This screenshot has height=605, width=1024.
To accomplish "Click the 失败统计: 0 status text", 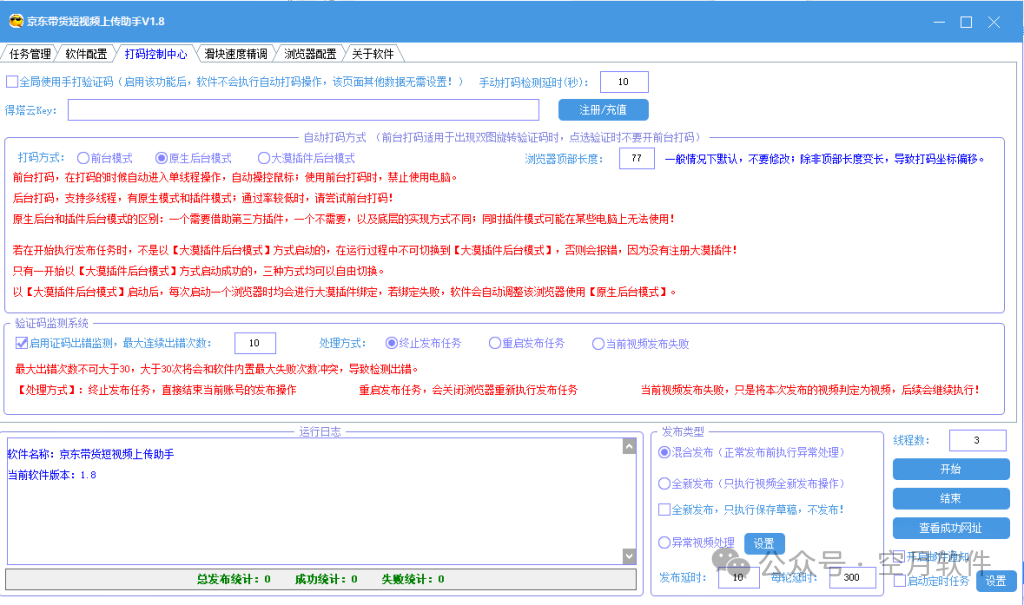I will [413, 579].
